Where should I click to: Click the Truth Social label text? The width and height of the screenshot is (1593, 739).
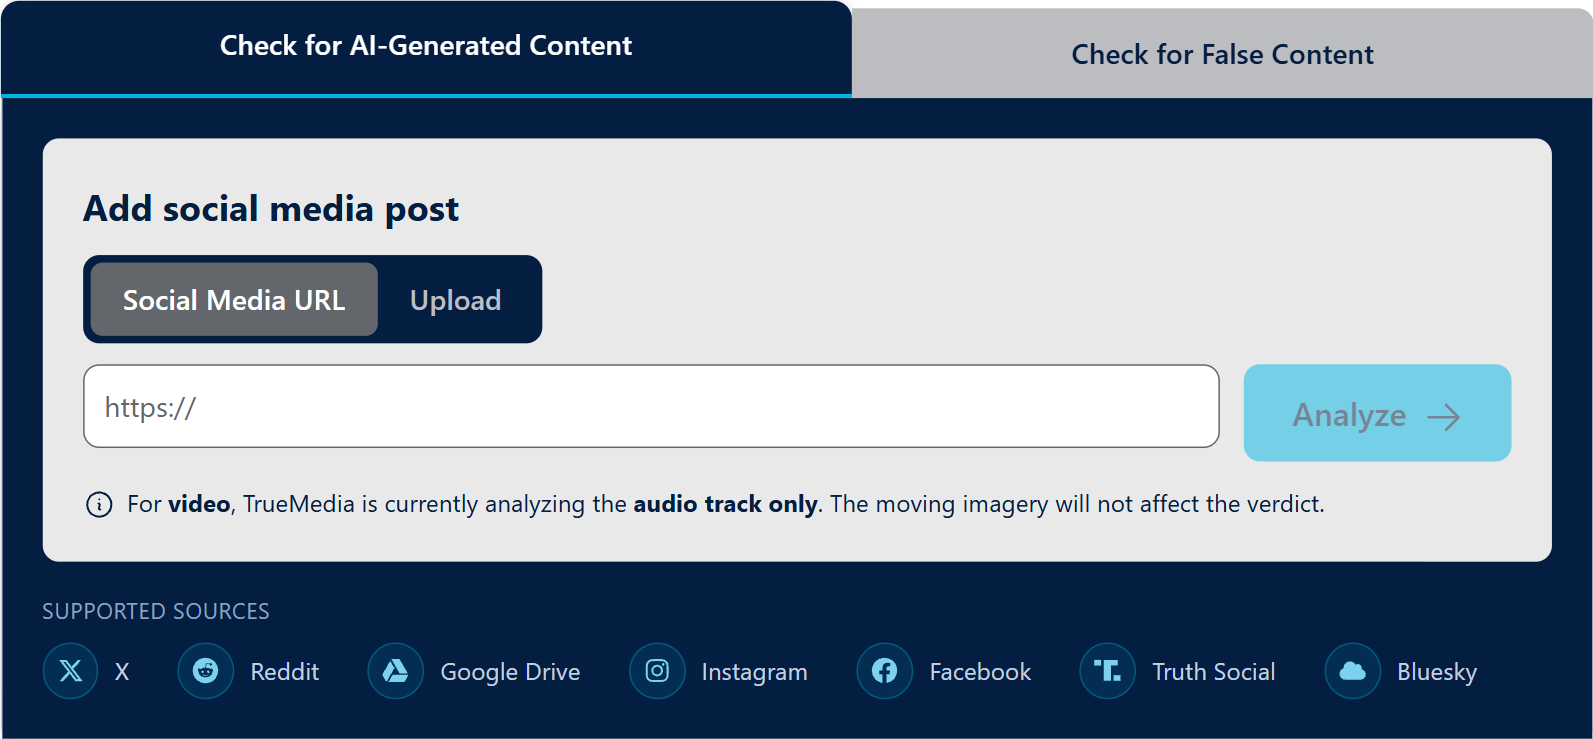coord(1213,672)
